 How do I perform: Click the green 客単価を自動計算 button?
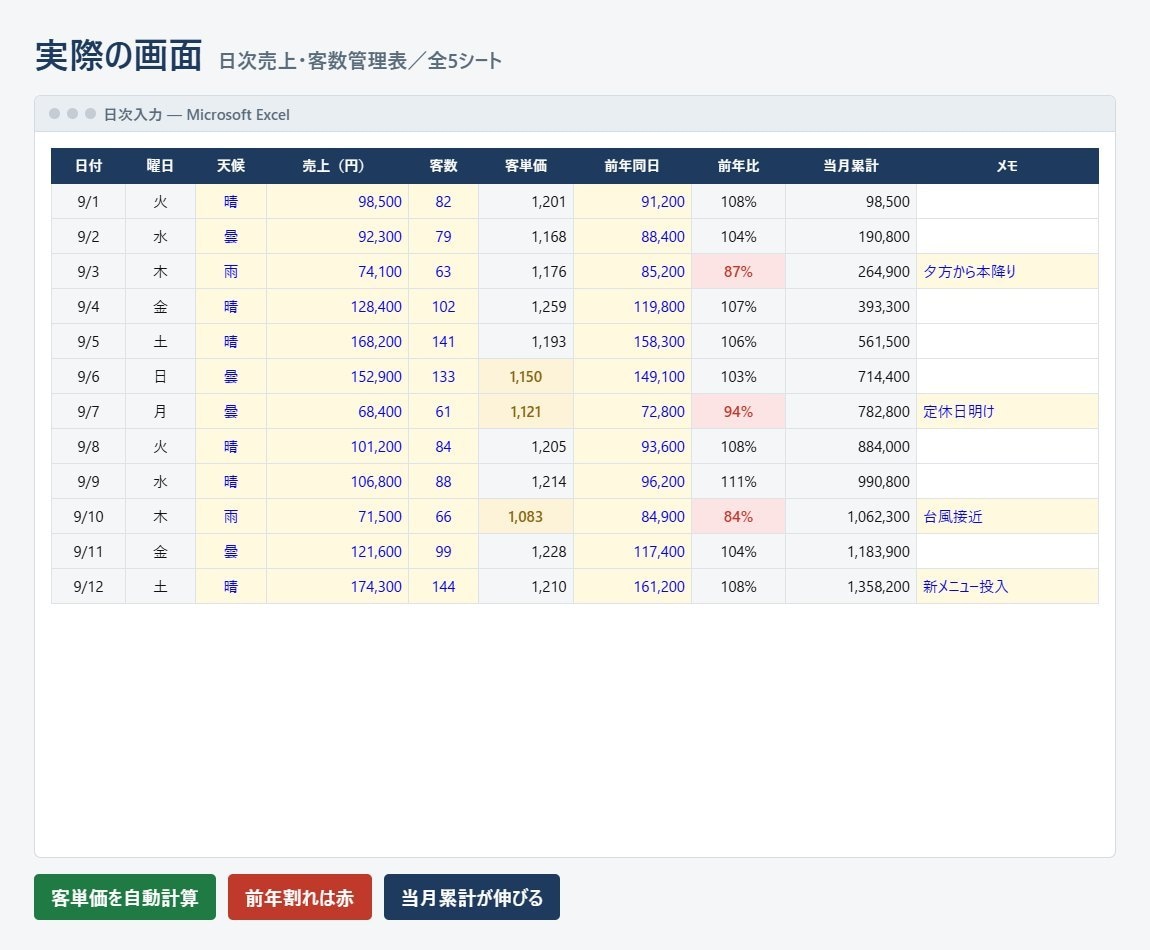pyautogui.click(x=125, y=896)
